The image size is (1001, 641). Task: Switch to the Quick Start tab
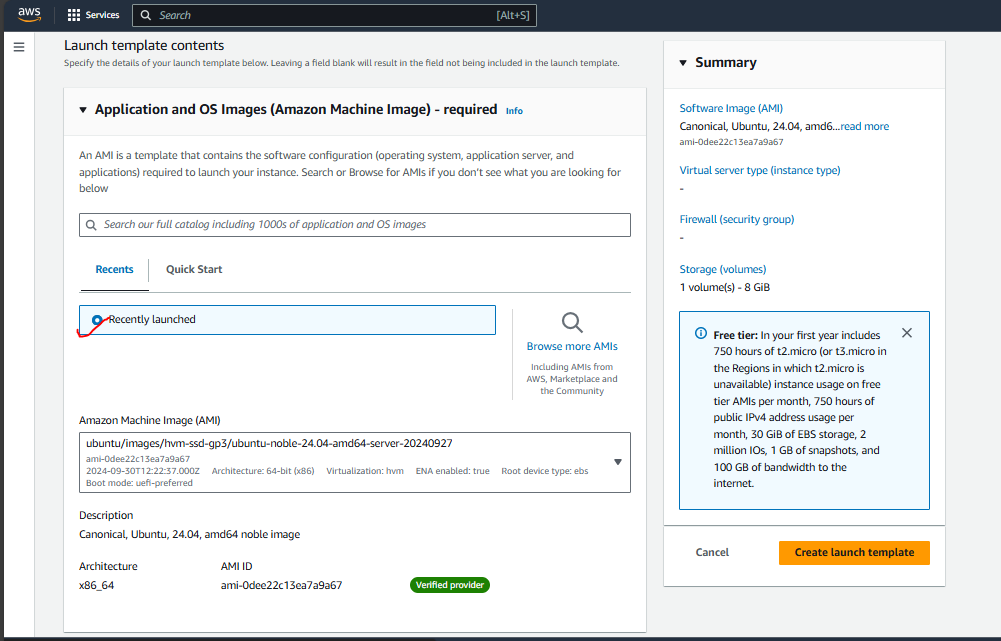[194, 269]
